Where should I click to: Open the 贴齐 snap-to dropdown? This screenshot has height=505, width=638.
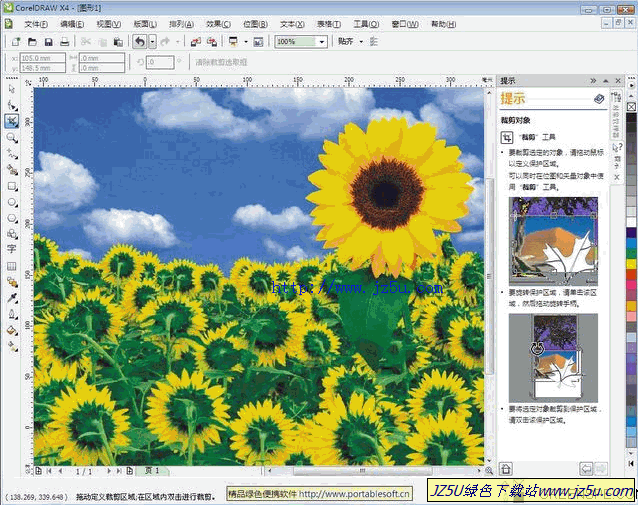361,42
